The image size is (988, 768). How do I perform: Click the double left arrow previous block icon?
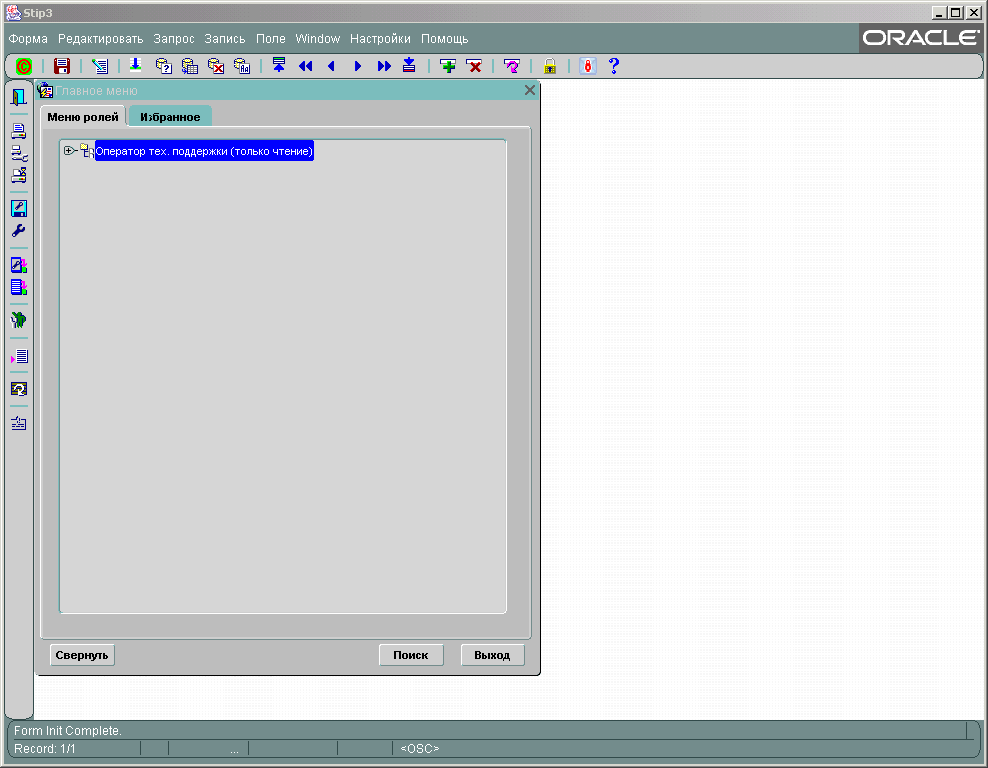click(x=306, y=66)
